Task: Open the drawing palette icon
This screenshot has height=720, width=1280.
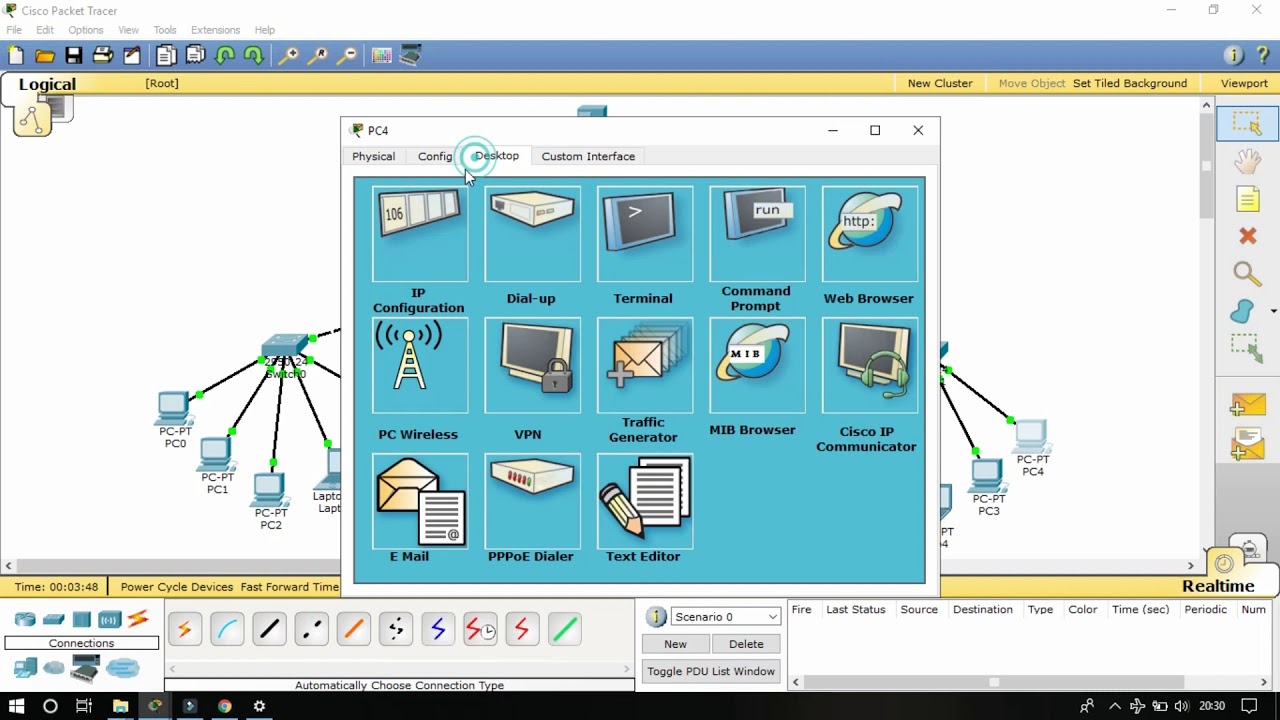Action: (x=381, y=56)
